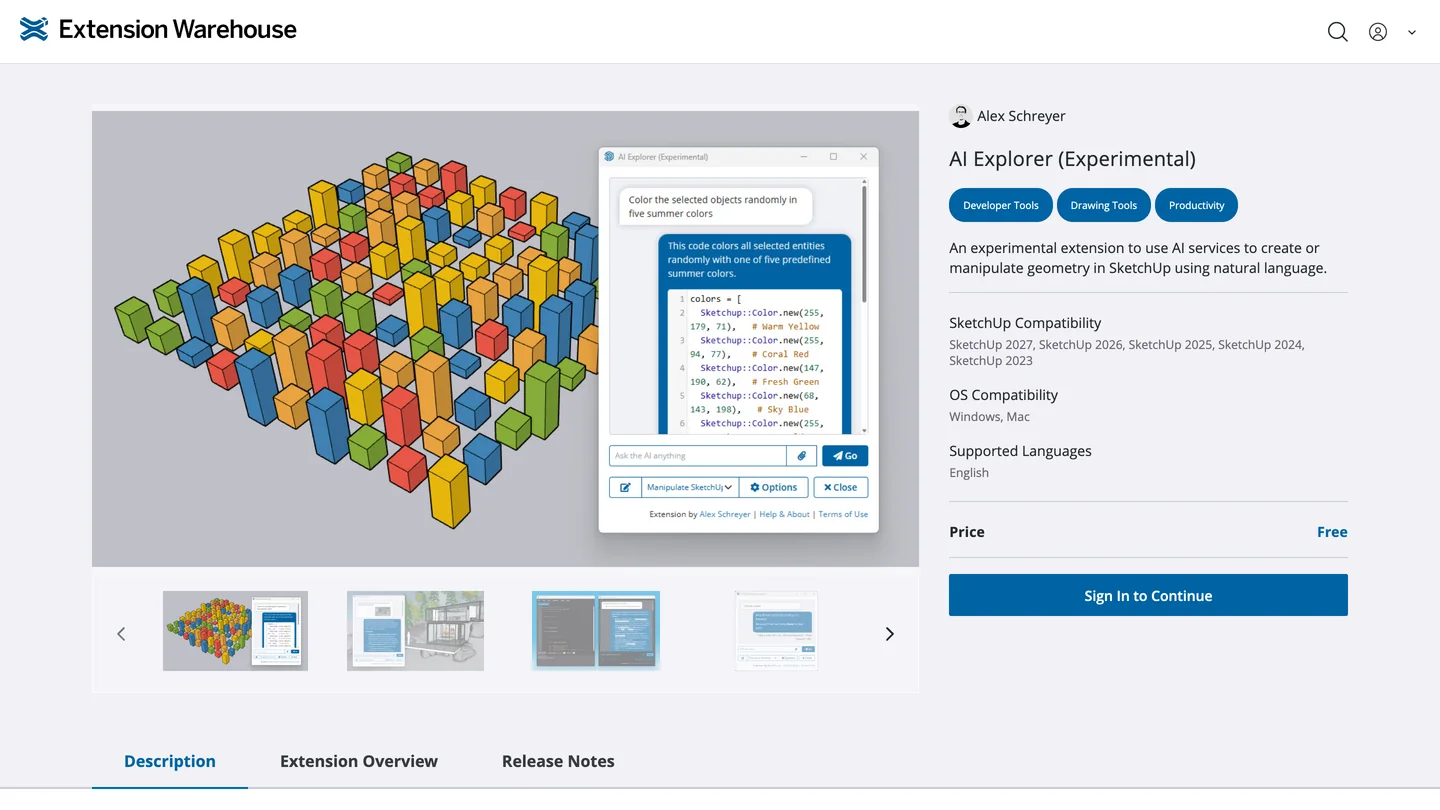This screenshot has width=1440, height=810.
Task: Click the 'Windows, Mac' text
Action: 989,417
